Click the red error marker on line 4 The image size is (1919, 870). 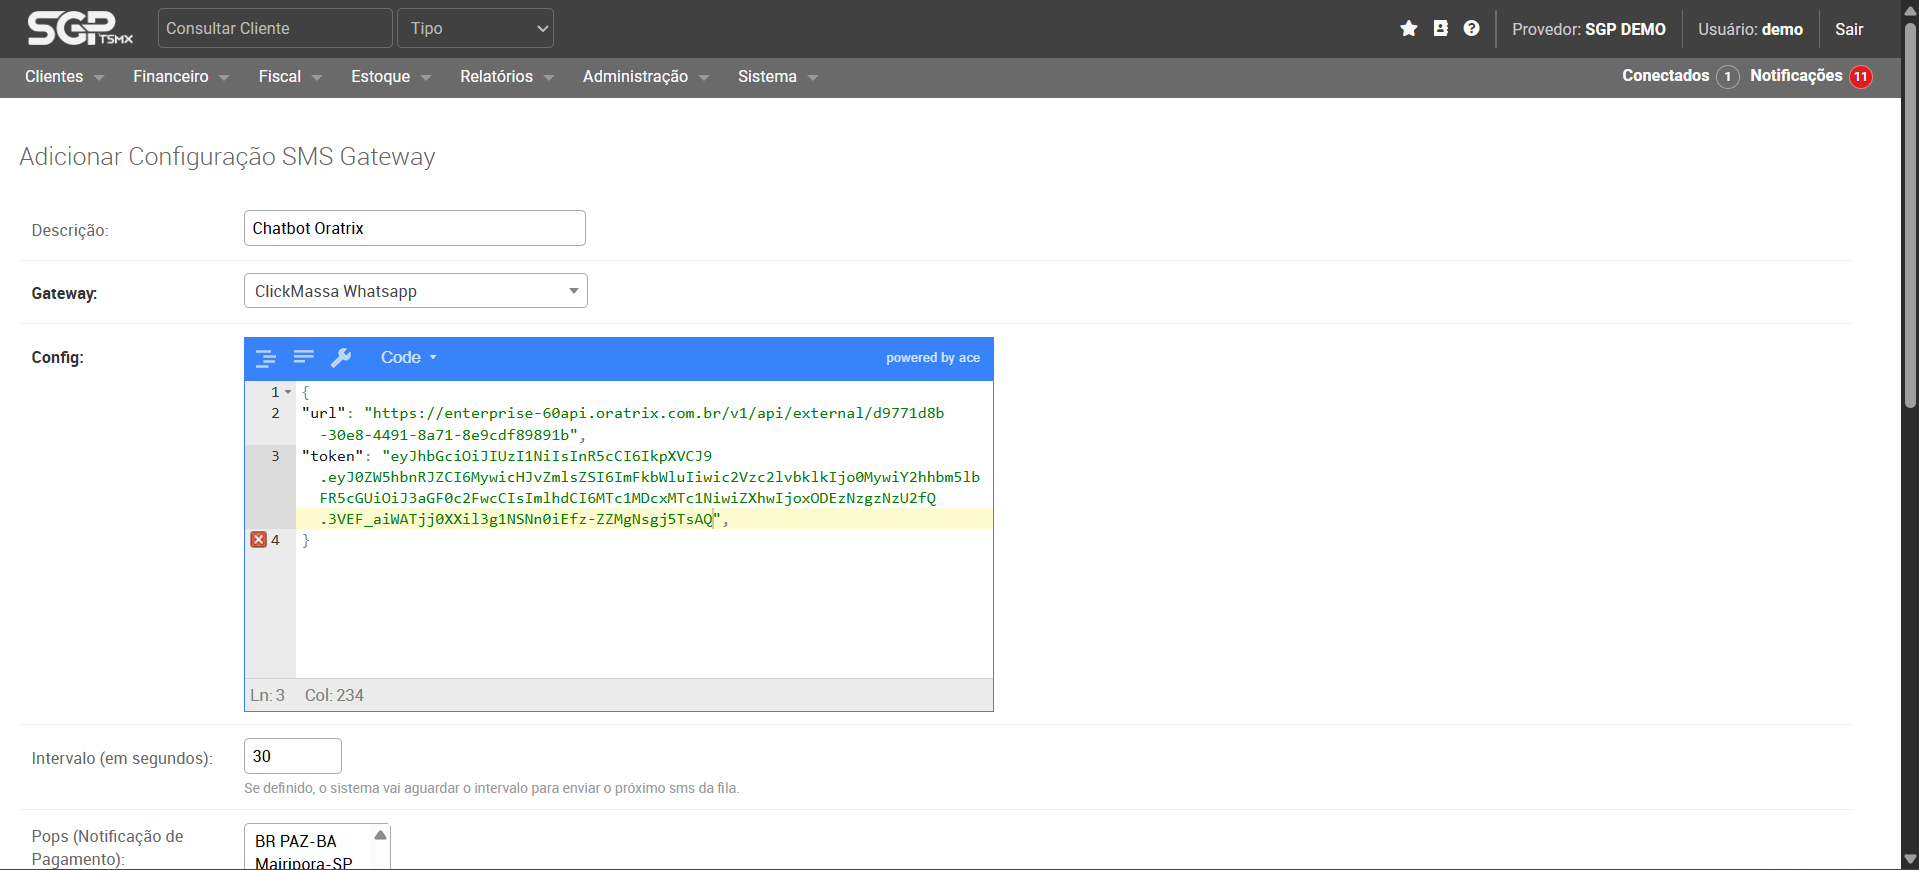258,540
